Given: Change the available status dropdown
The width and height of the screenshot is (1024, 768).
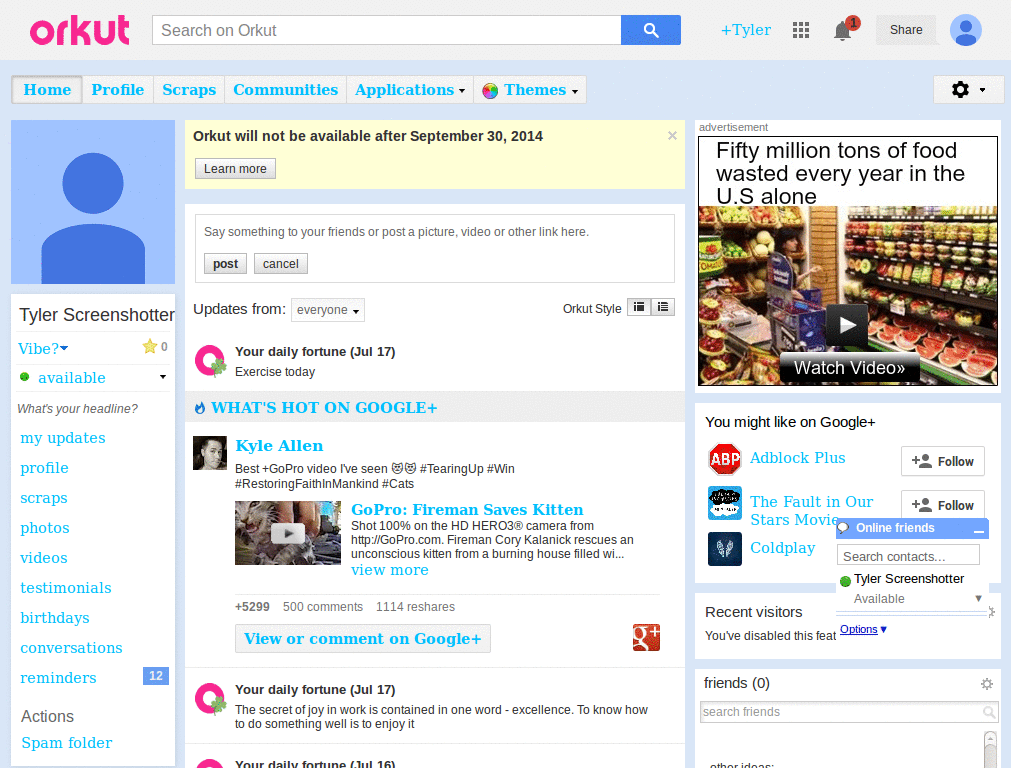Looking at the screenshot, I should [163, 377].
